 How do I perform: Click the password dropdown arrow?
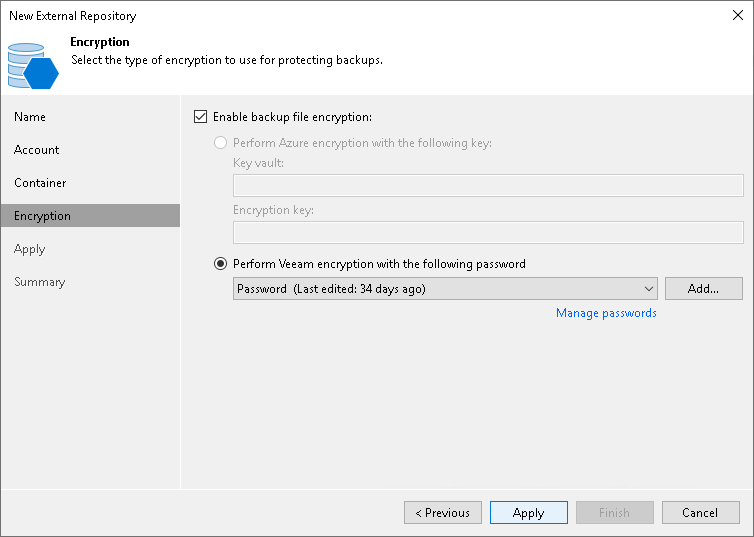(649, 289)
